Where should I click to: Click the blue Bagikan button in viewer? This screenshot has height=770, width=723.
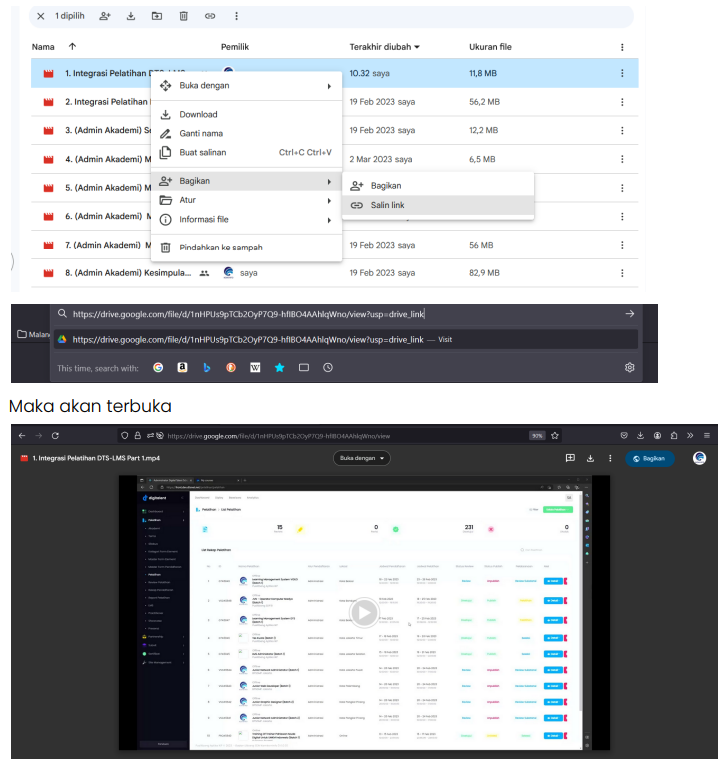point(650,458)
